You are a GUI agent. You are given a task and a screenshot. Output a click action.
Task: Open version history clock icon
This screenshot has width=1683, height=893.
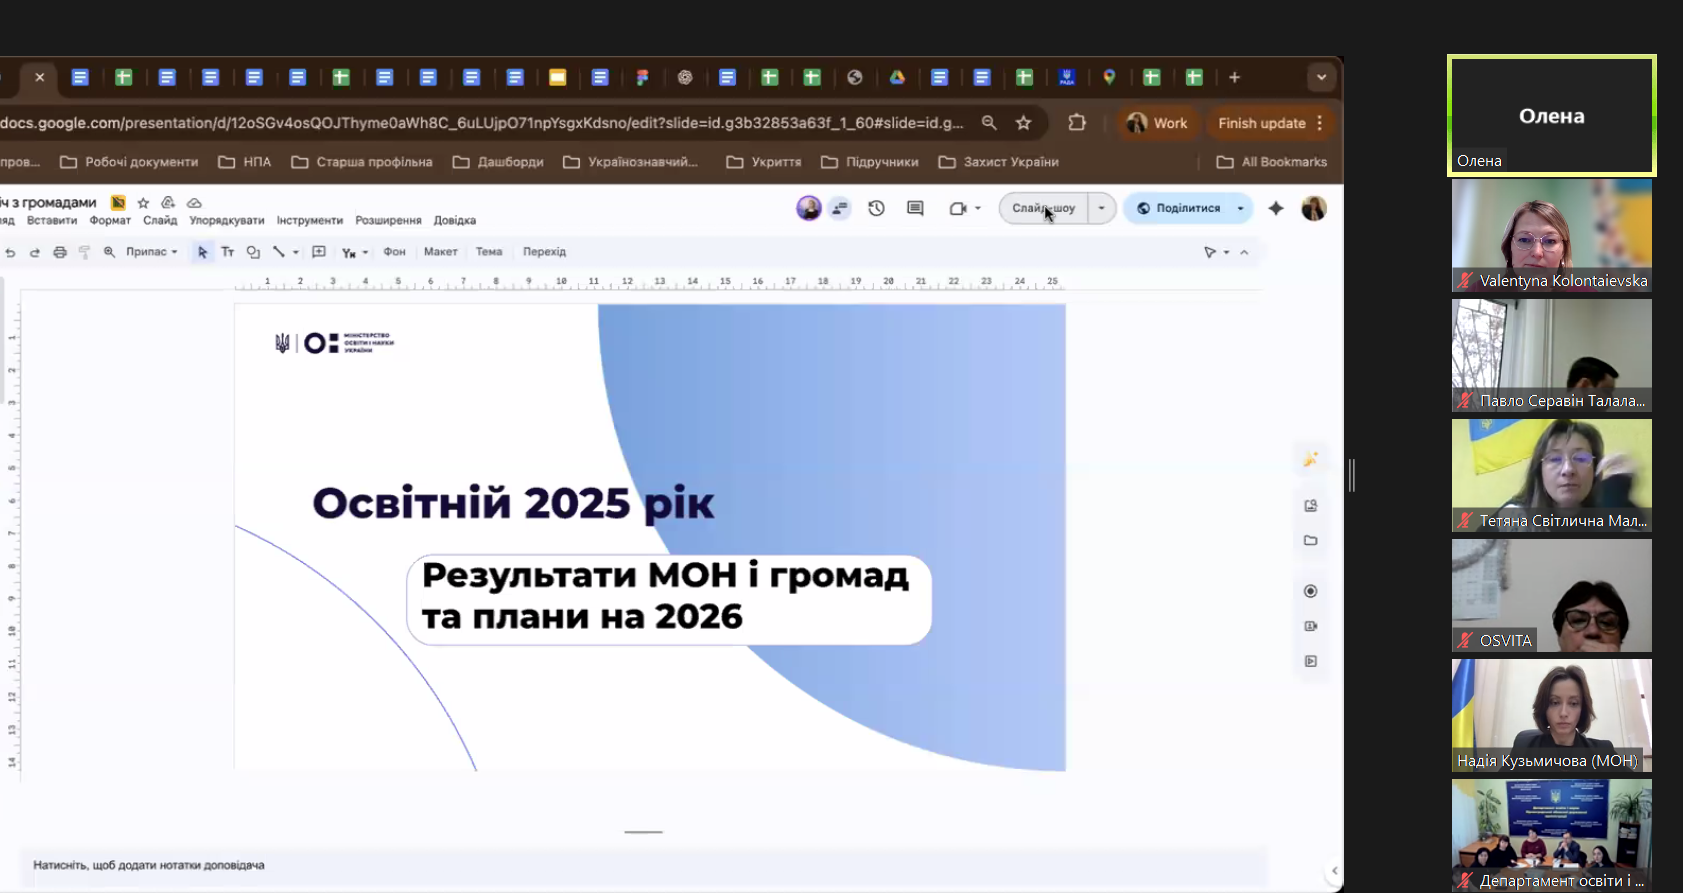(876, 208)
